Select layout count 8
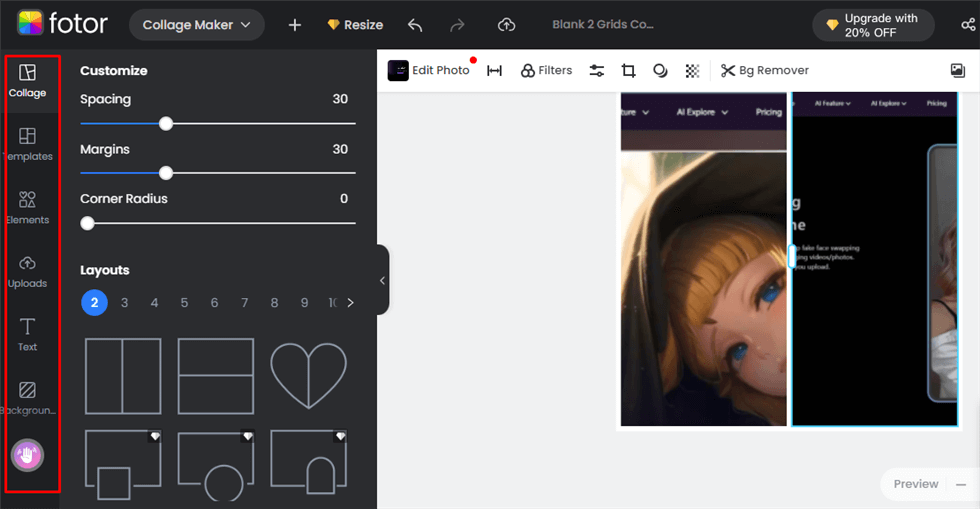Viewport: 980px width, 509px height. point(274,303)
